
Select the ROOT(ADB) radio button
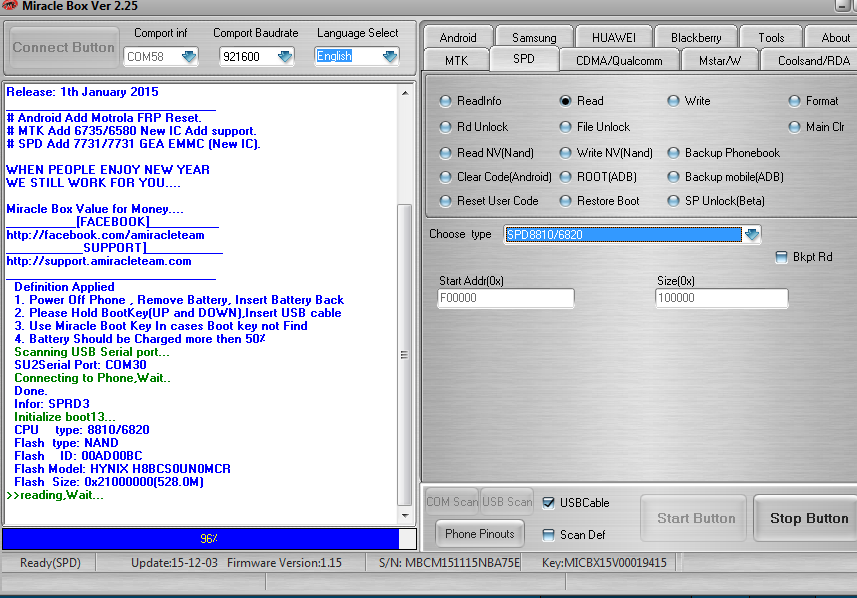click(x=566, y=177)
